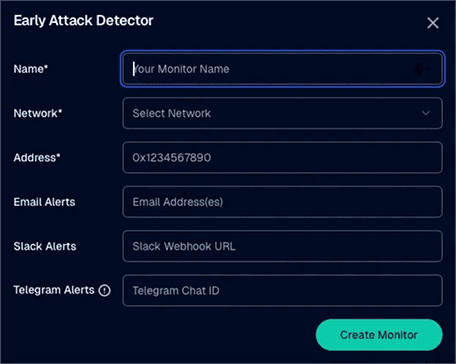The height and width of the screenshot is (364, 456).
Task: Click the Early Attack Detector title
Action: click(x=83, y=21)
